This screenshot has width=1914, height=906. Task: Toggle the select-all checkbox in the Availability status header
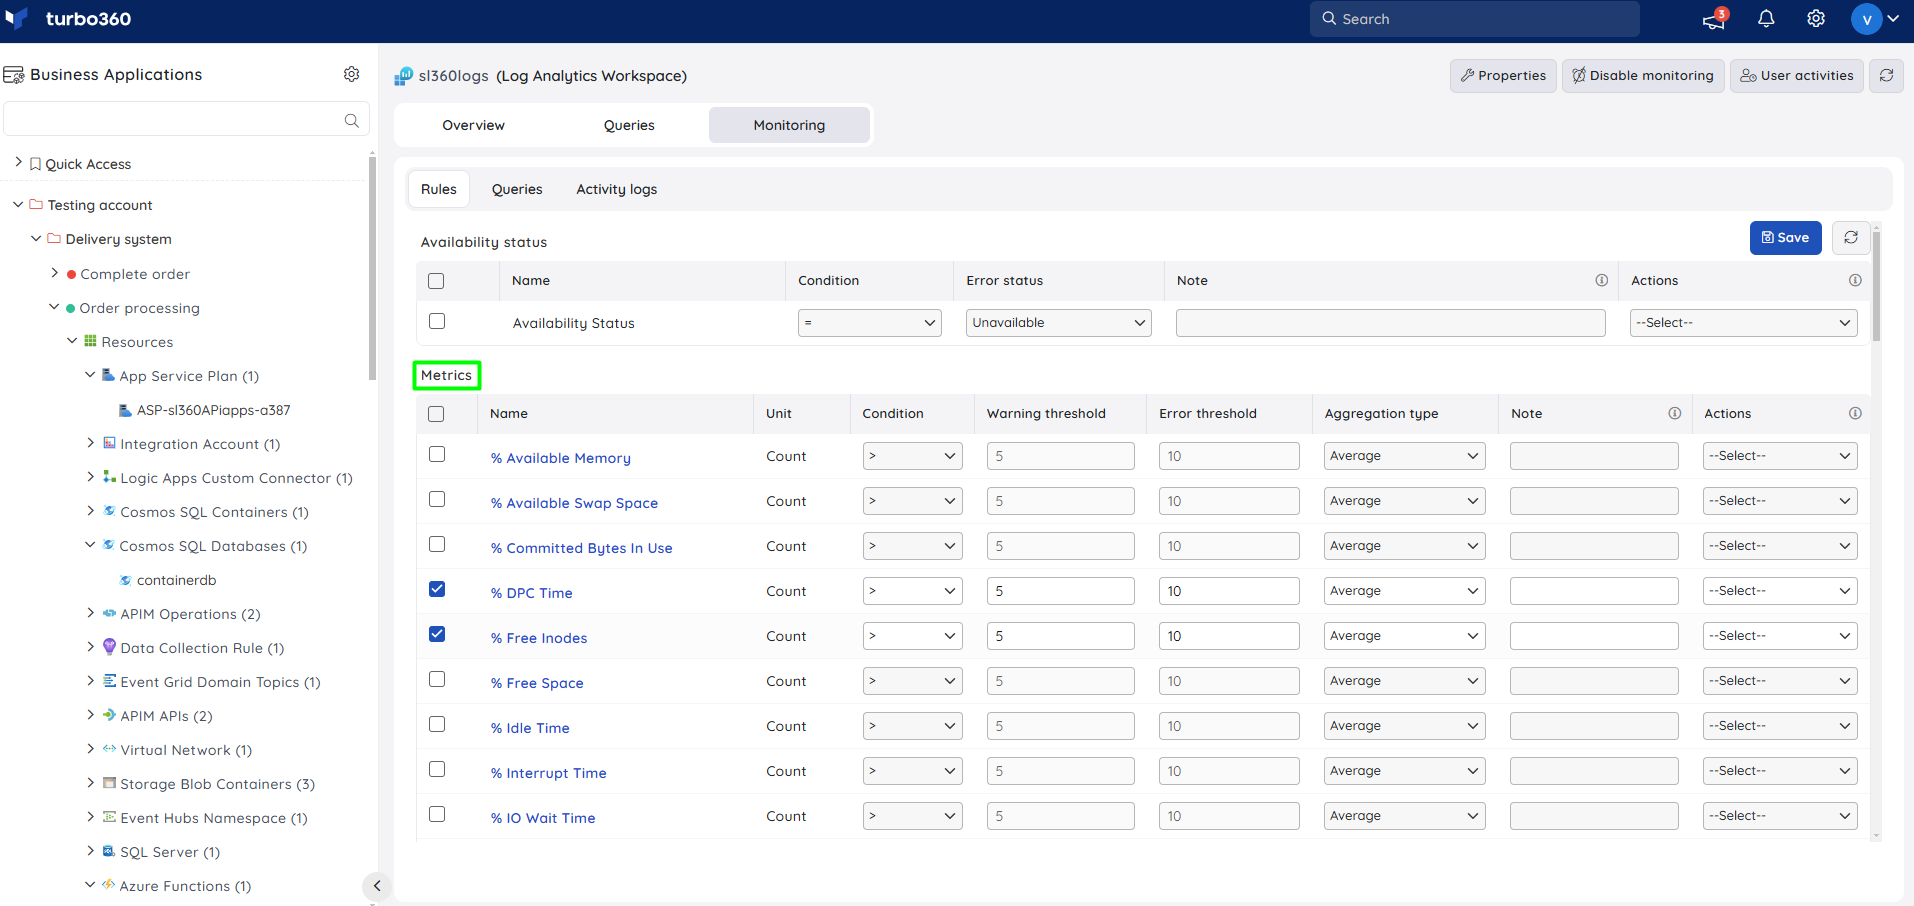436,281
